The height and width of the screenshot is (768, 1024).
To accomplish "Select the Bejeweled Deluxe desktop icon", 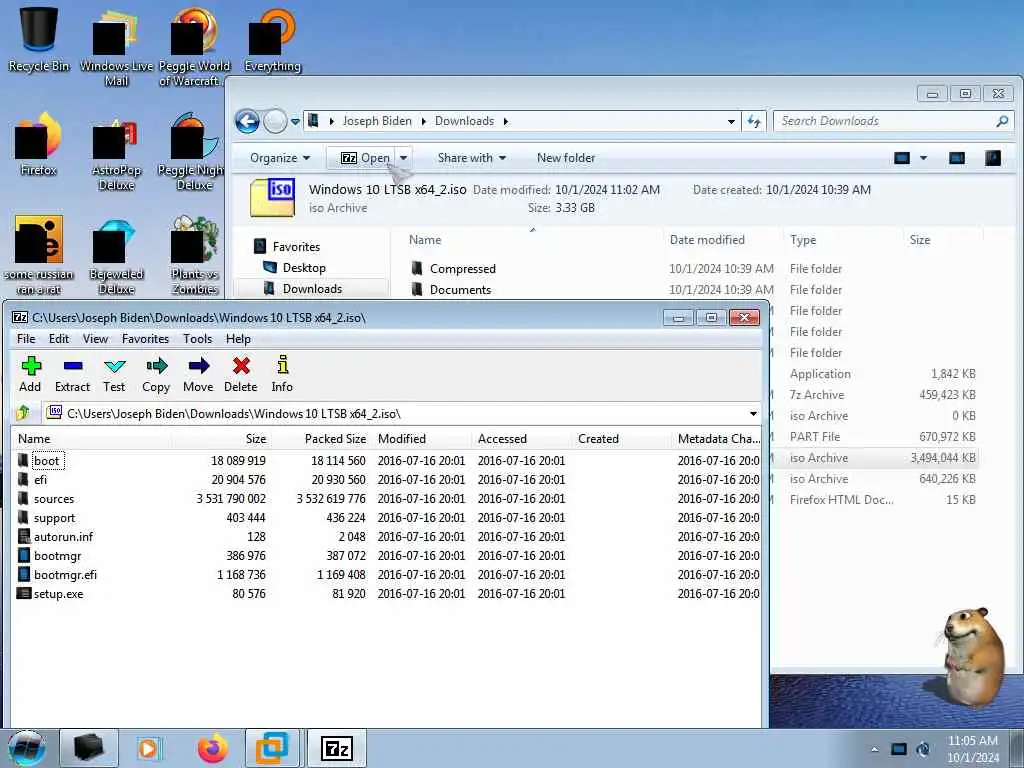I will 116,257.
